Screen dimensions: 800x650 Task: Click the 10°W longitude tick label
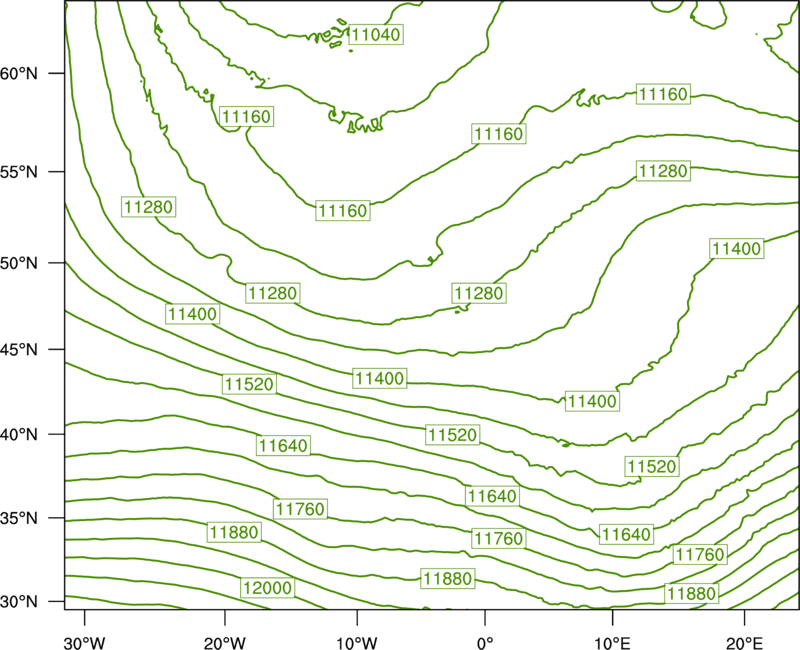(x=356, y=642)
